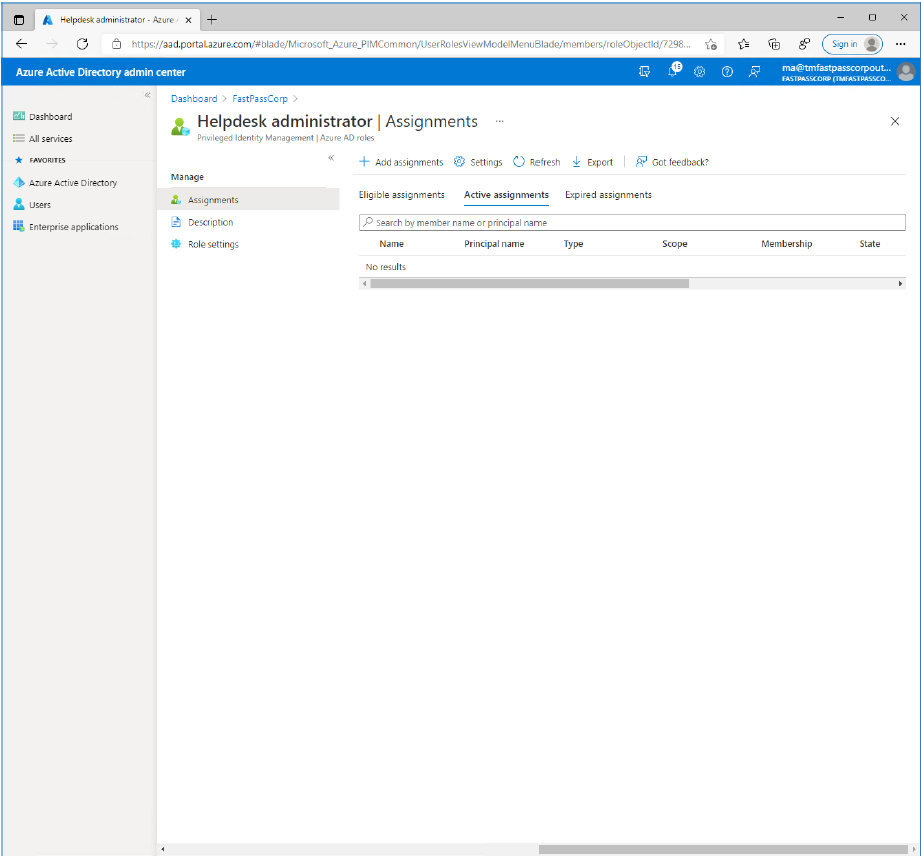
Task: Go to Azure Active Directory in sidebar
Action: (72, 183)
